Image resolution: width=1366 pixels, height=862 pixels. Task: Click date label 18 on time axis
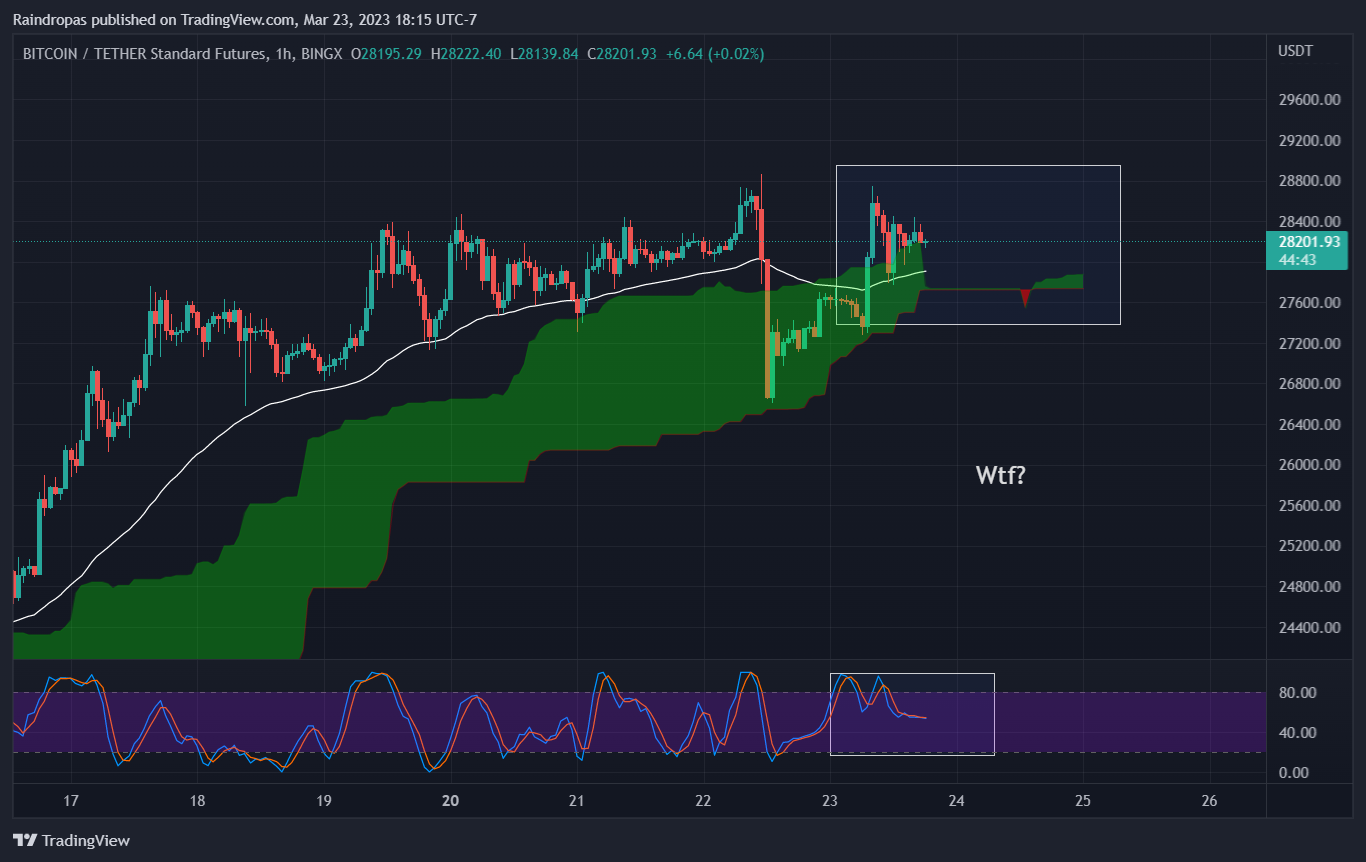(x=197, y=801)
